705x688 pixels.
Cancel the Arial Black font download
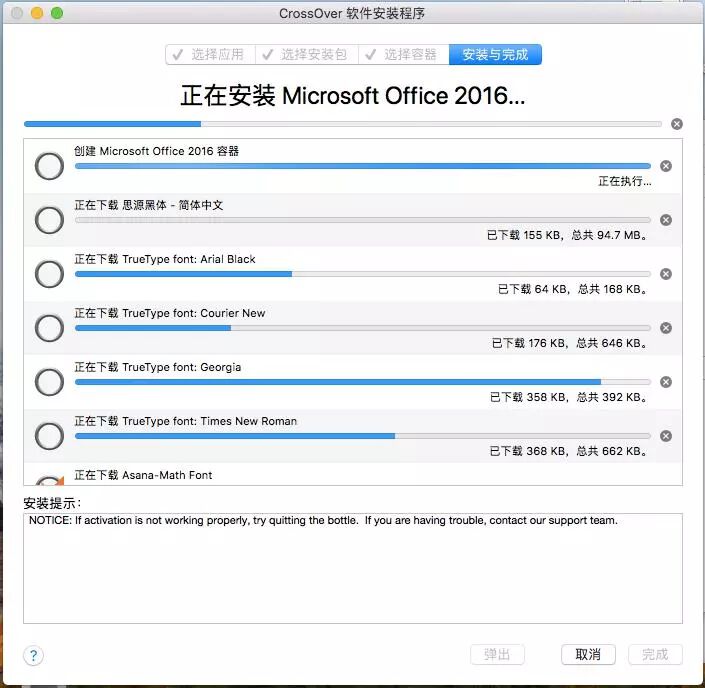pyautogui.click(x=666, y=274)
